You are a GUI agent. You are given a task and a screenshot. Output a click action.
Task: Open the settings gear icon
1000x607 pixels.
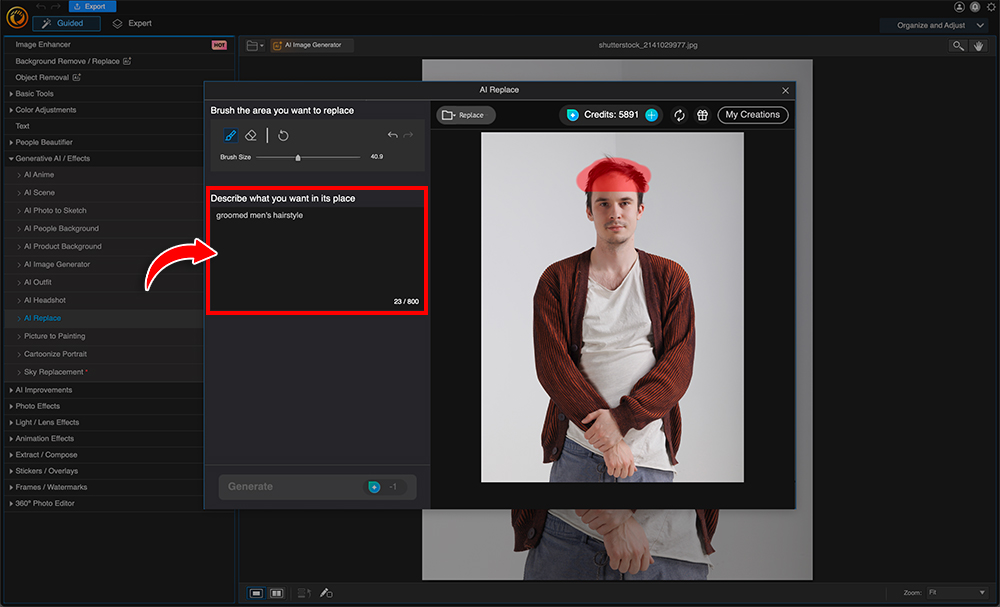(992, 6)
